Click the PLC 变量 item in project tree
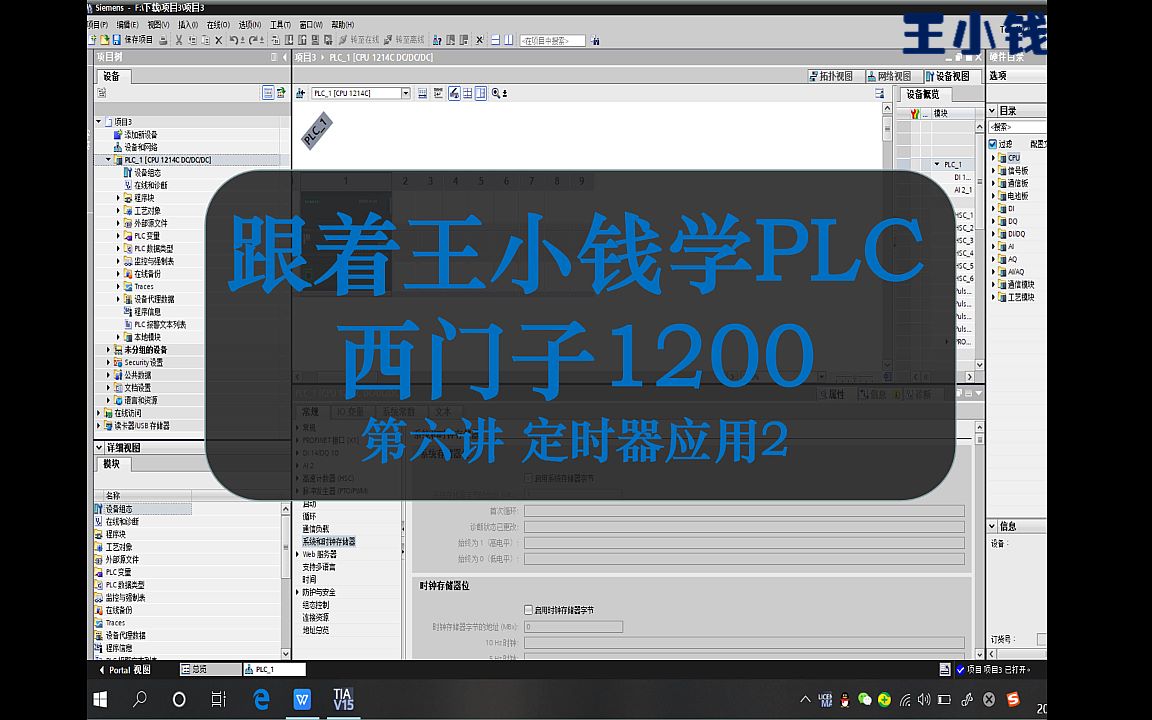 pos(145,236)
